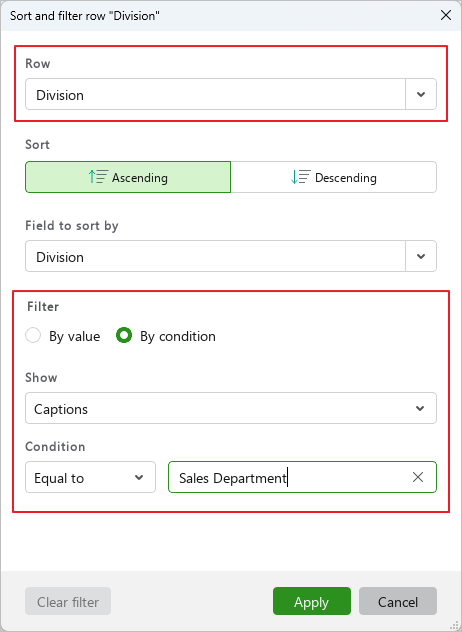Click the resize grip in dialog corner
Viewport: 462px width, 632px height.
click(x=456, y=626)
